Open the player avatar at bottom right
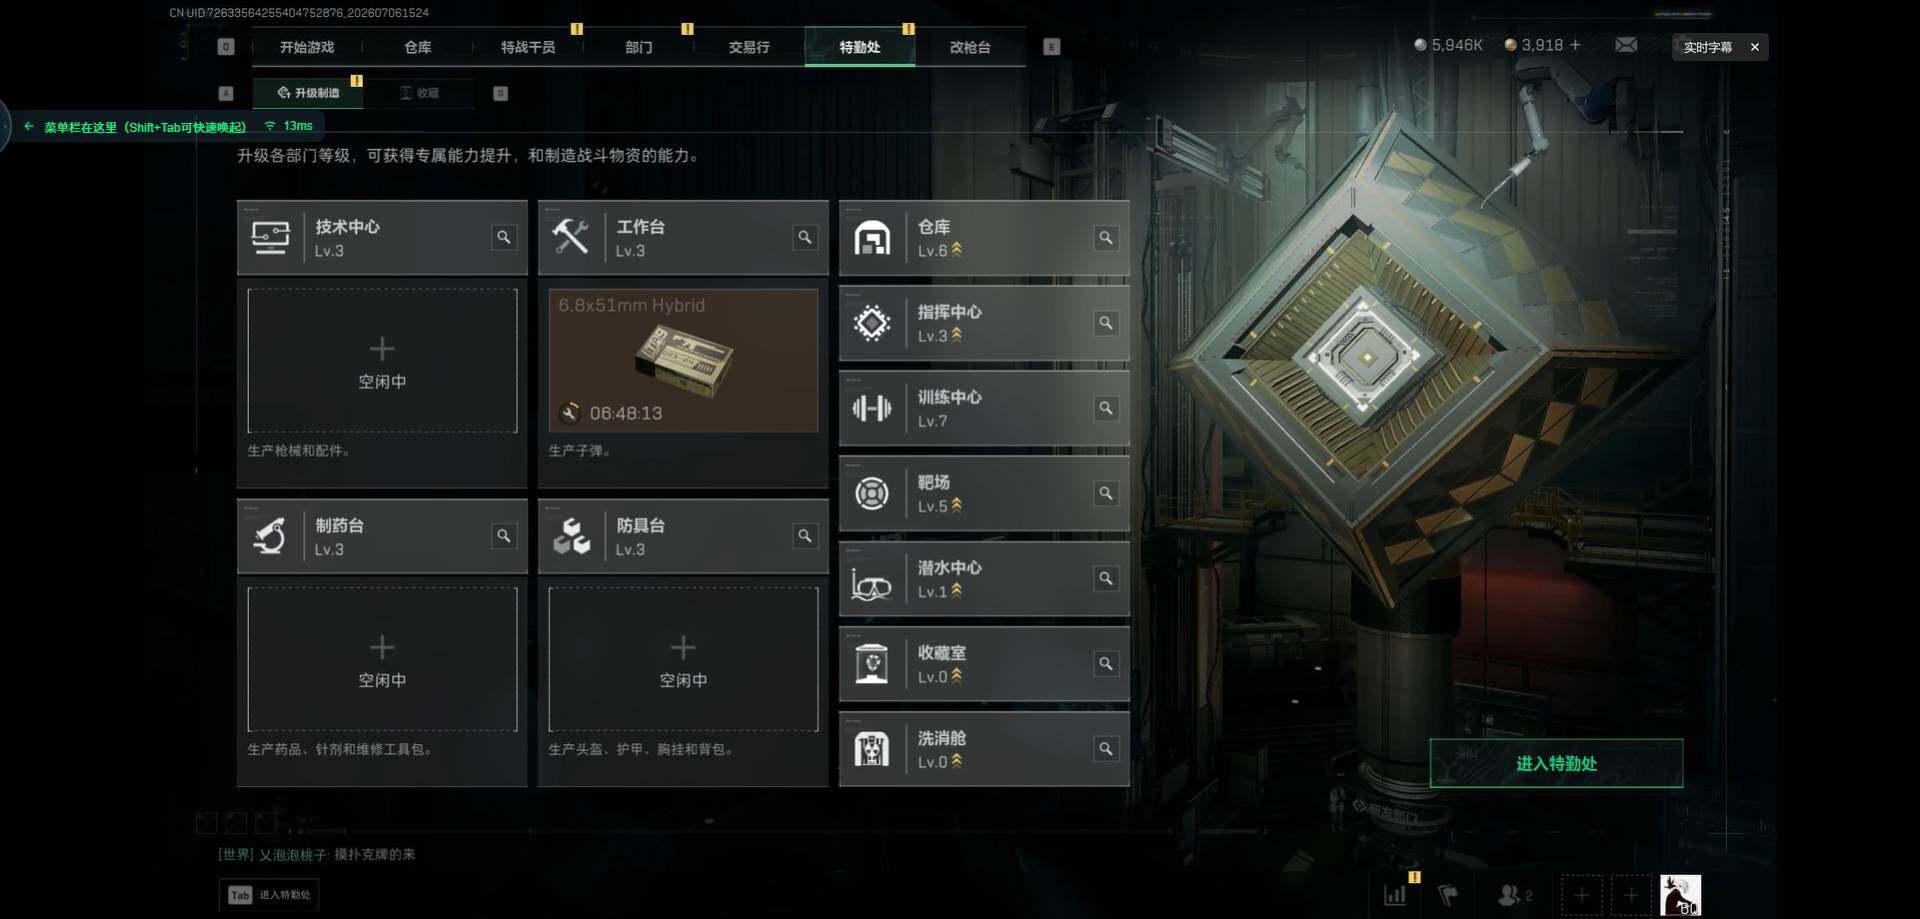The height and width of the screenshot is (919, 1920). pyautogui.click(x=1680, y=895)
